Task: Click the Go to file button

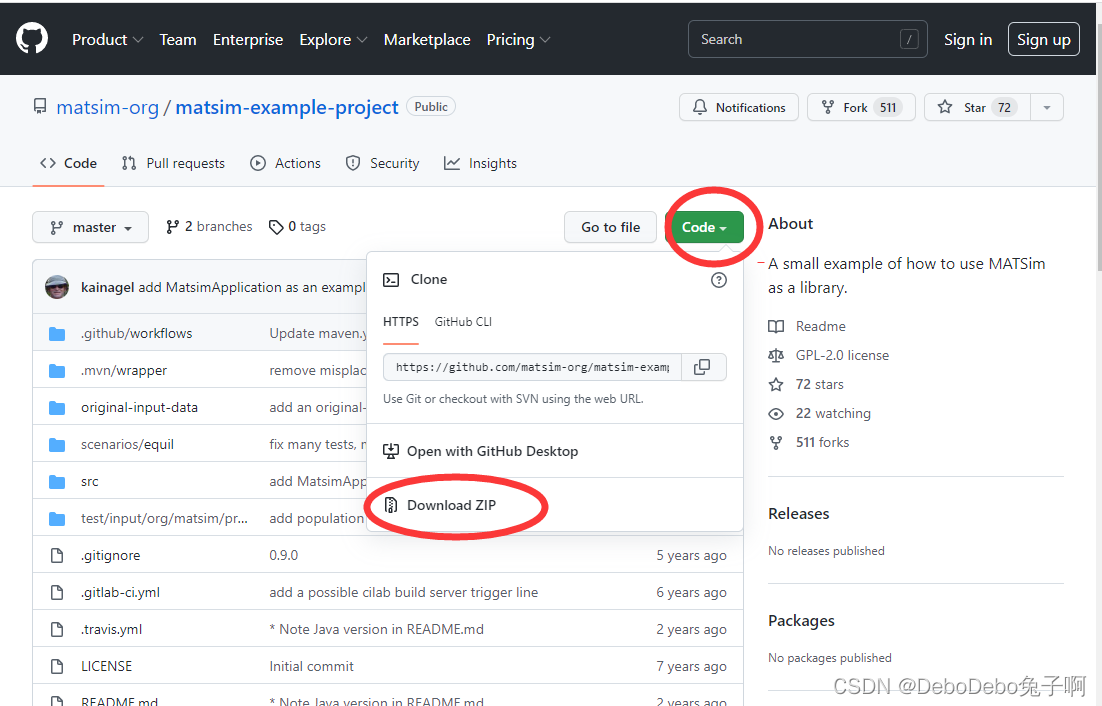Action: pos(610,227)
